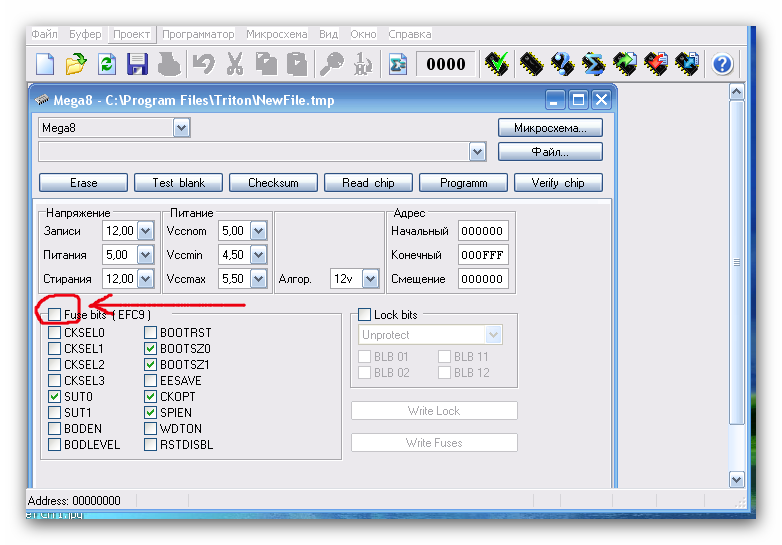Click the Микросхема... button
The width and height of the screenshot is (782, 545).
(x=550, y=128)
